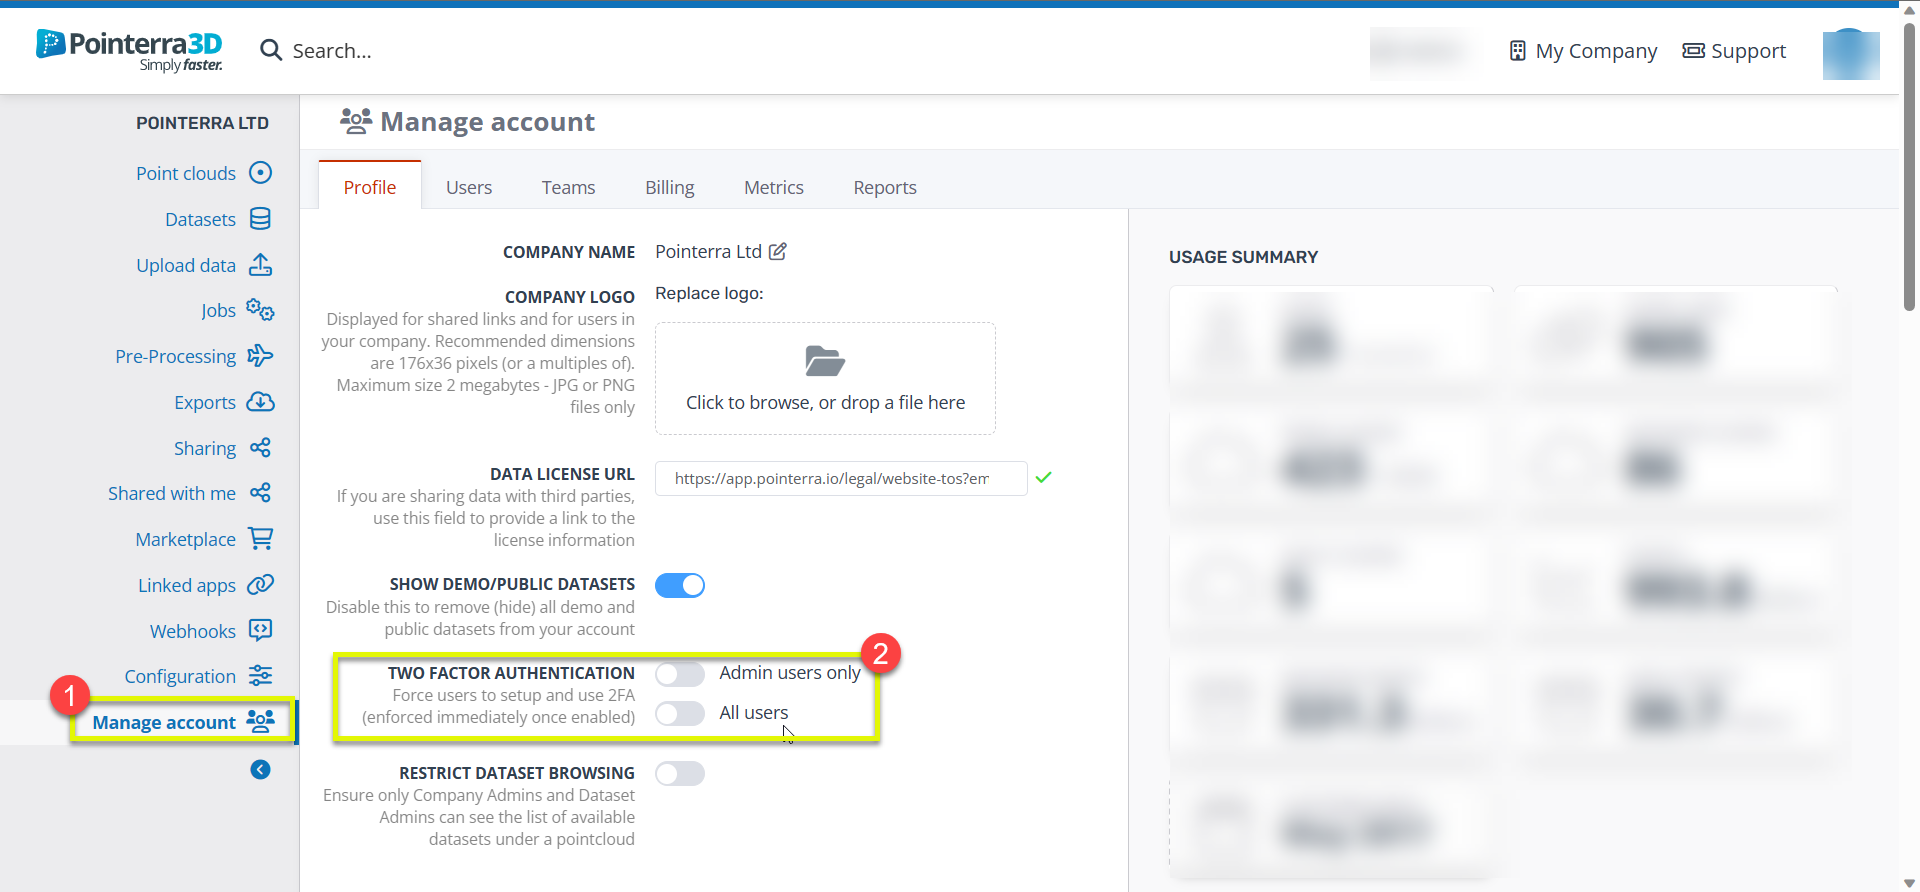This screenshot has width=1920, height=892.
Task: Enable 2FA for All users
Action: [x=680, y=713]
